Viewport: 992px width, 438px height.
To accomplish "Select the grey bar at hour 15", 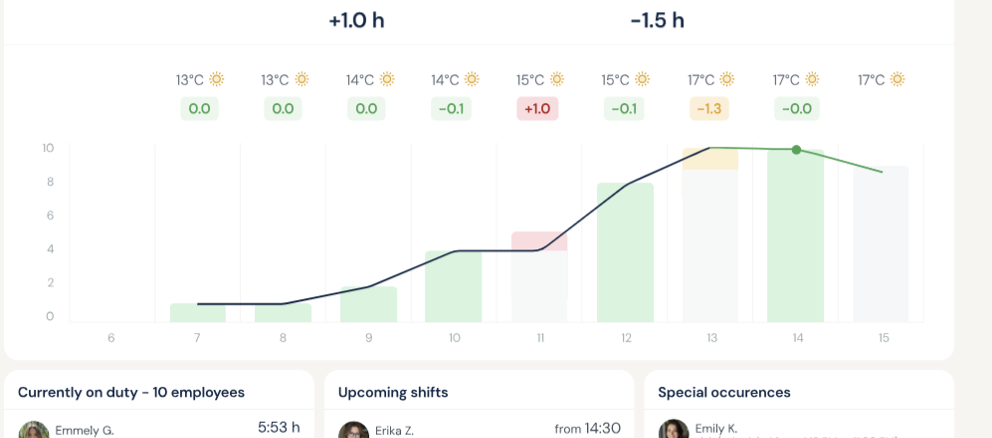I will coord(881,244).
